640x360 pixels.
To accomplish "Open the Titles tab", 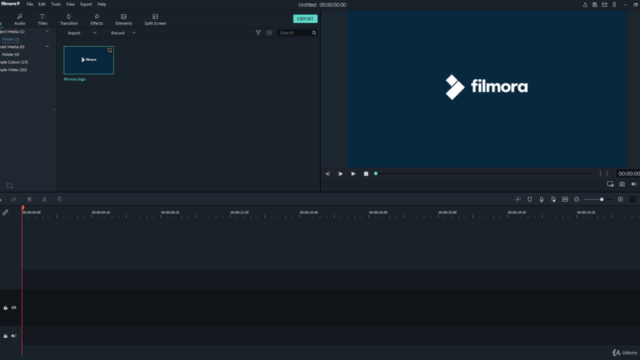I will (42, 19).
